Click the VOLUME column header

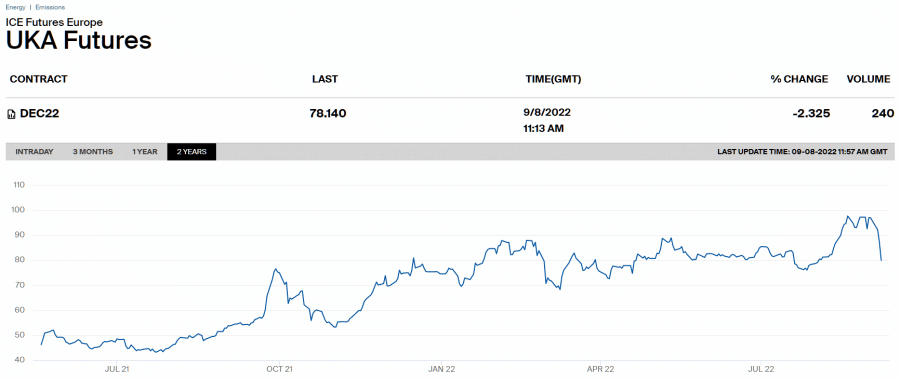(868, 79)
